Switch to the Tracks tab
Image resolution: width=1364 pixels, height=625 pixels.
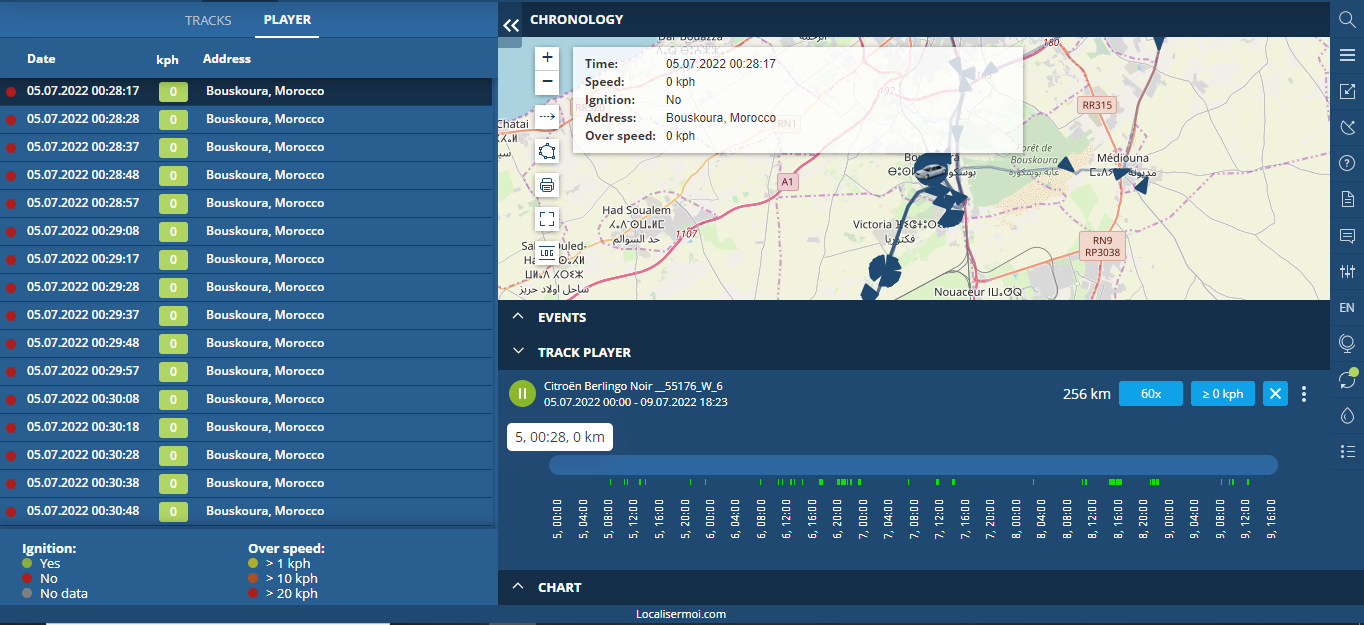tap(208, 20)
